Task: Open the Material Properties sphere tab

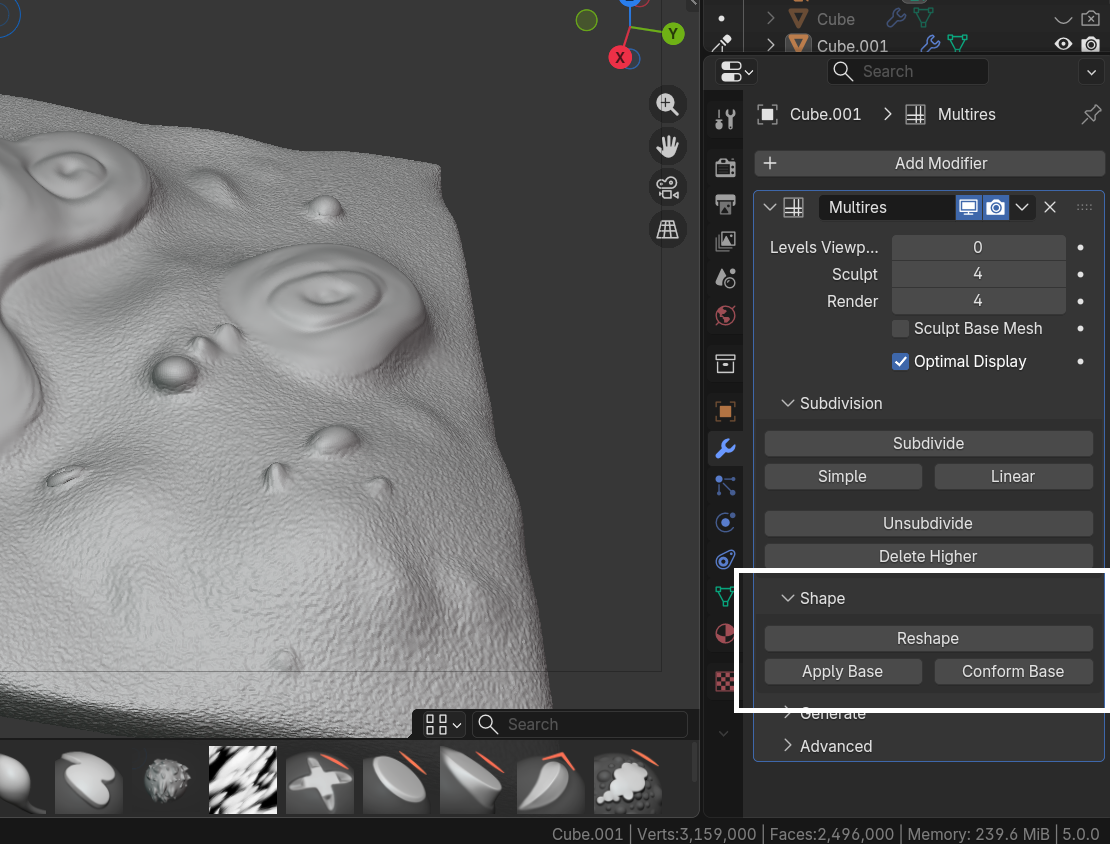Action: pos(725,633)
